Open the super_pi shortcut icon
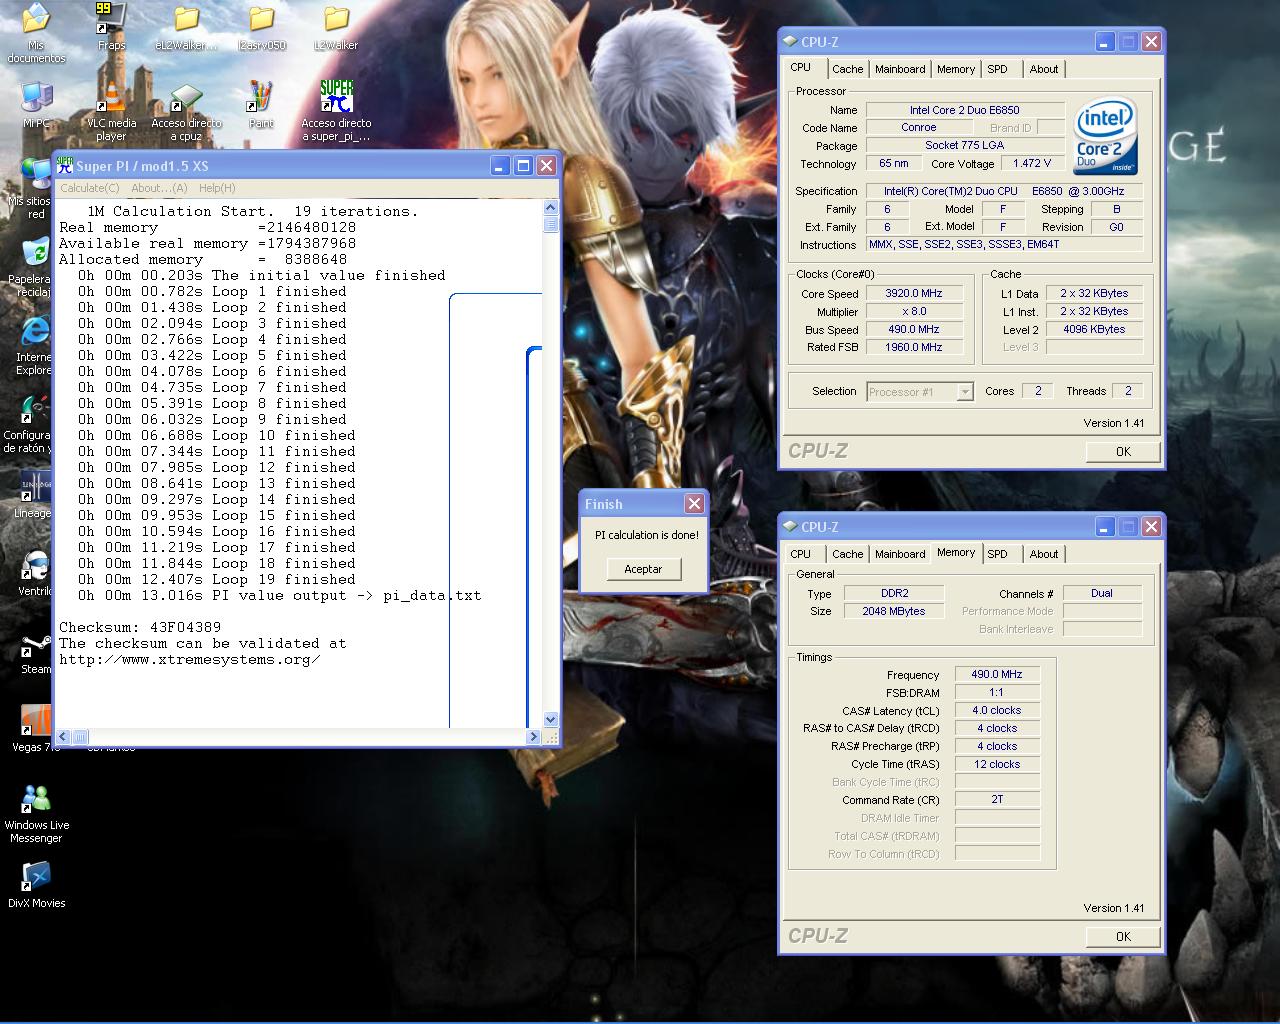Screen dimensions: 1280x1024 click(x=336, y=98)
